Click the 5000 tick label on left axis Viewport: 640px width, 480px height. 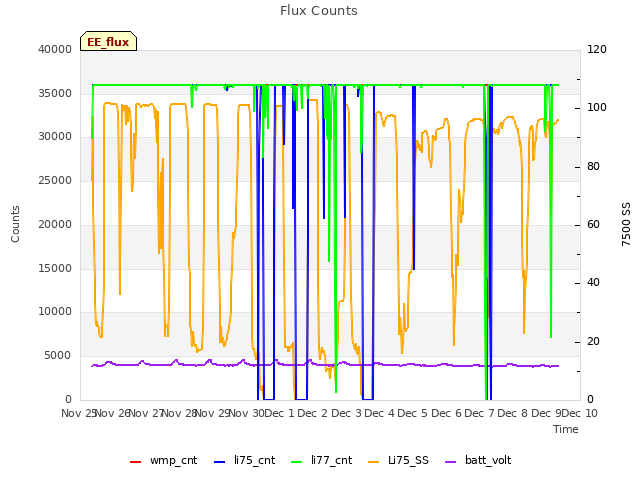pos(58,356)
